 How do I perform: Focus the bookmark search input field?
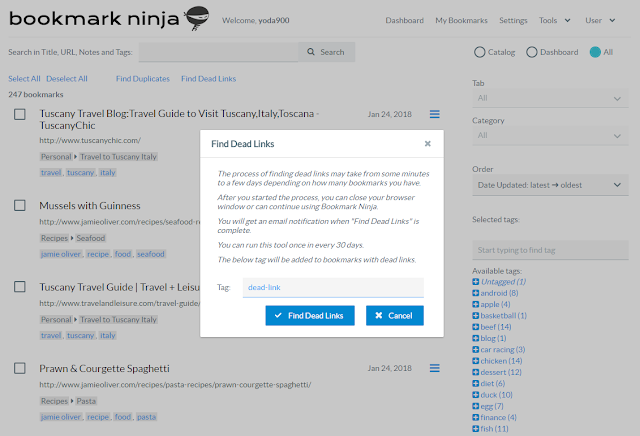pyautogui.click(x=218, y=52)
